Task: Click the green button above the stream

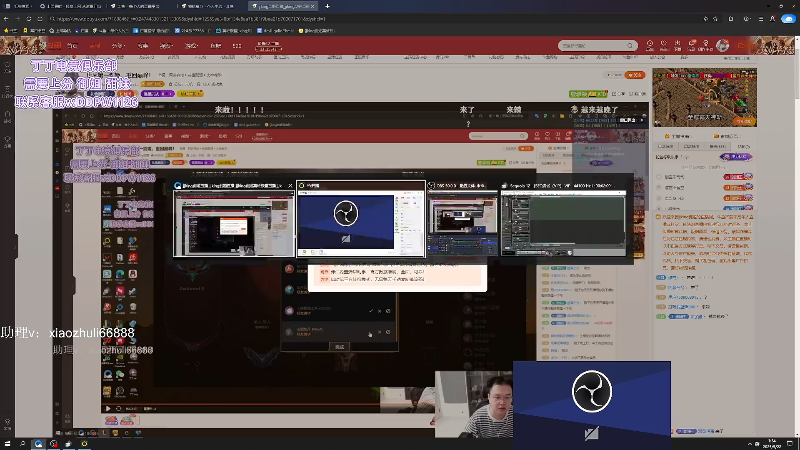Action: (588, 94)
